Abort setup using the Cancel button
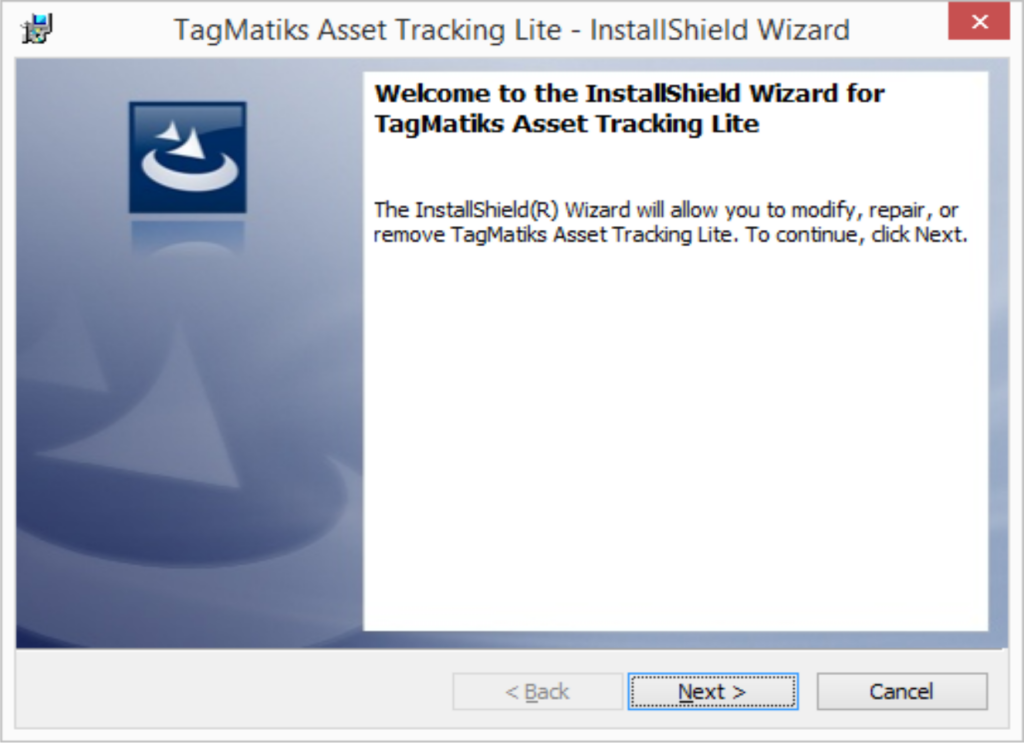Image resolution: width=1024 pixels, height=743 pixels. pyautogui.click(x=902, y=691)
